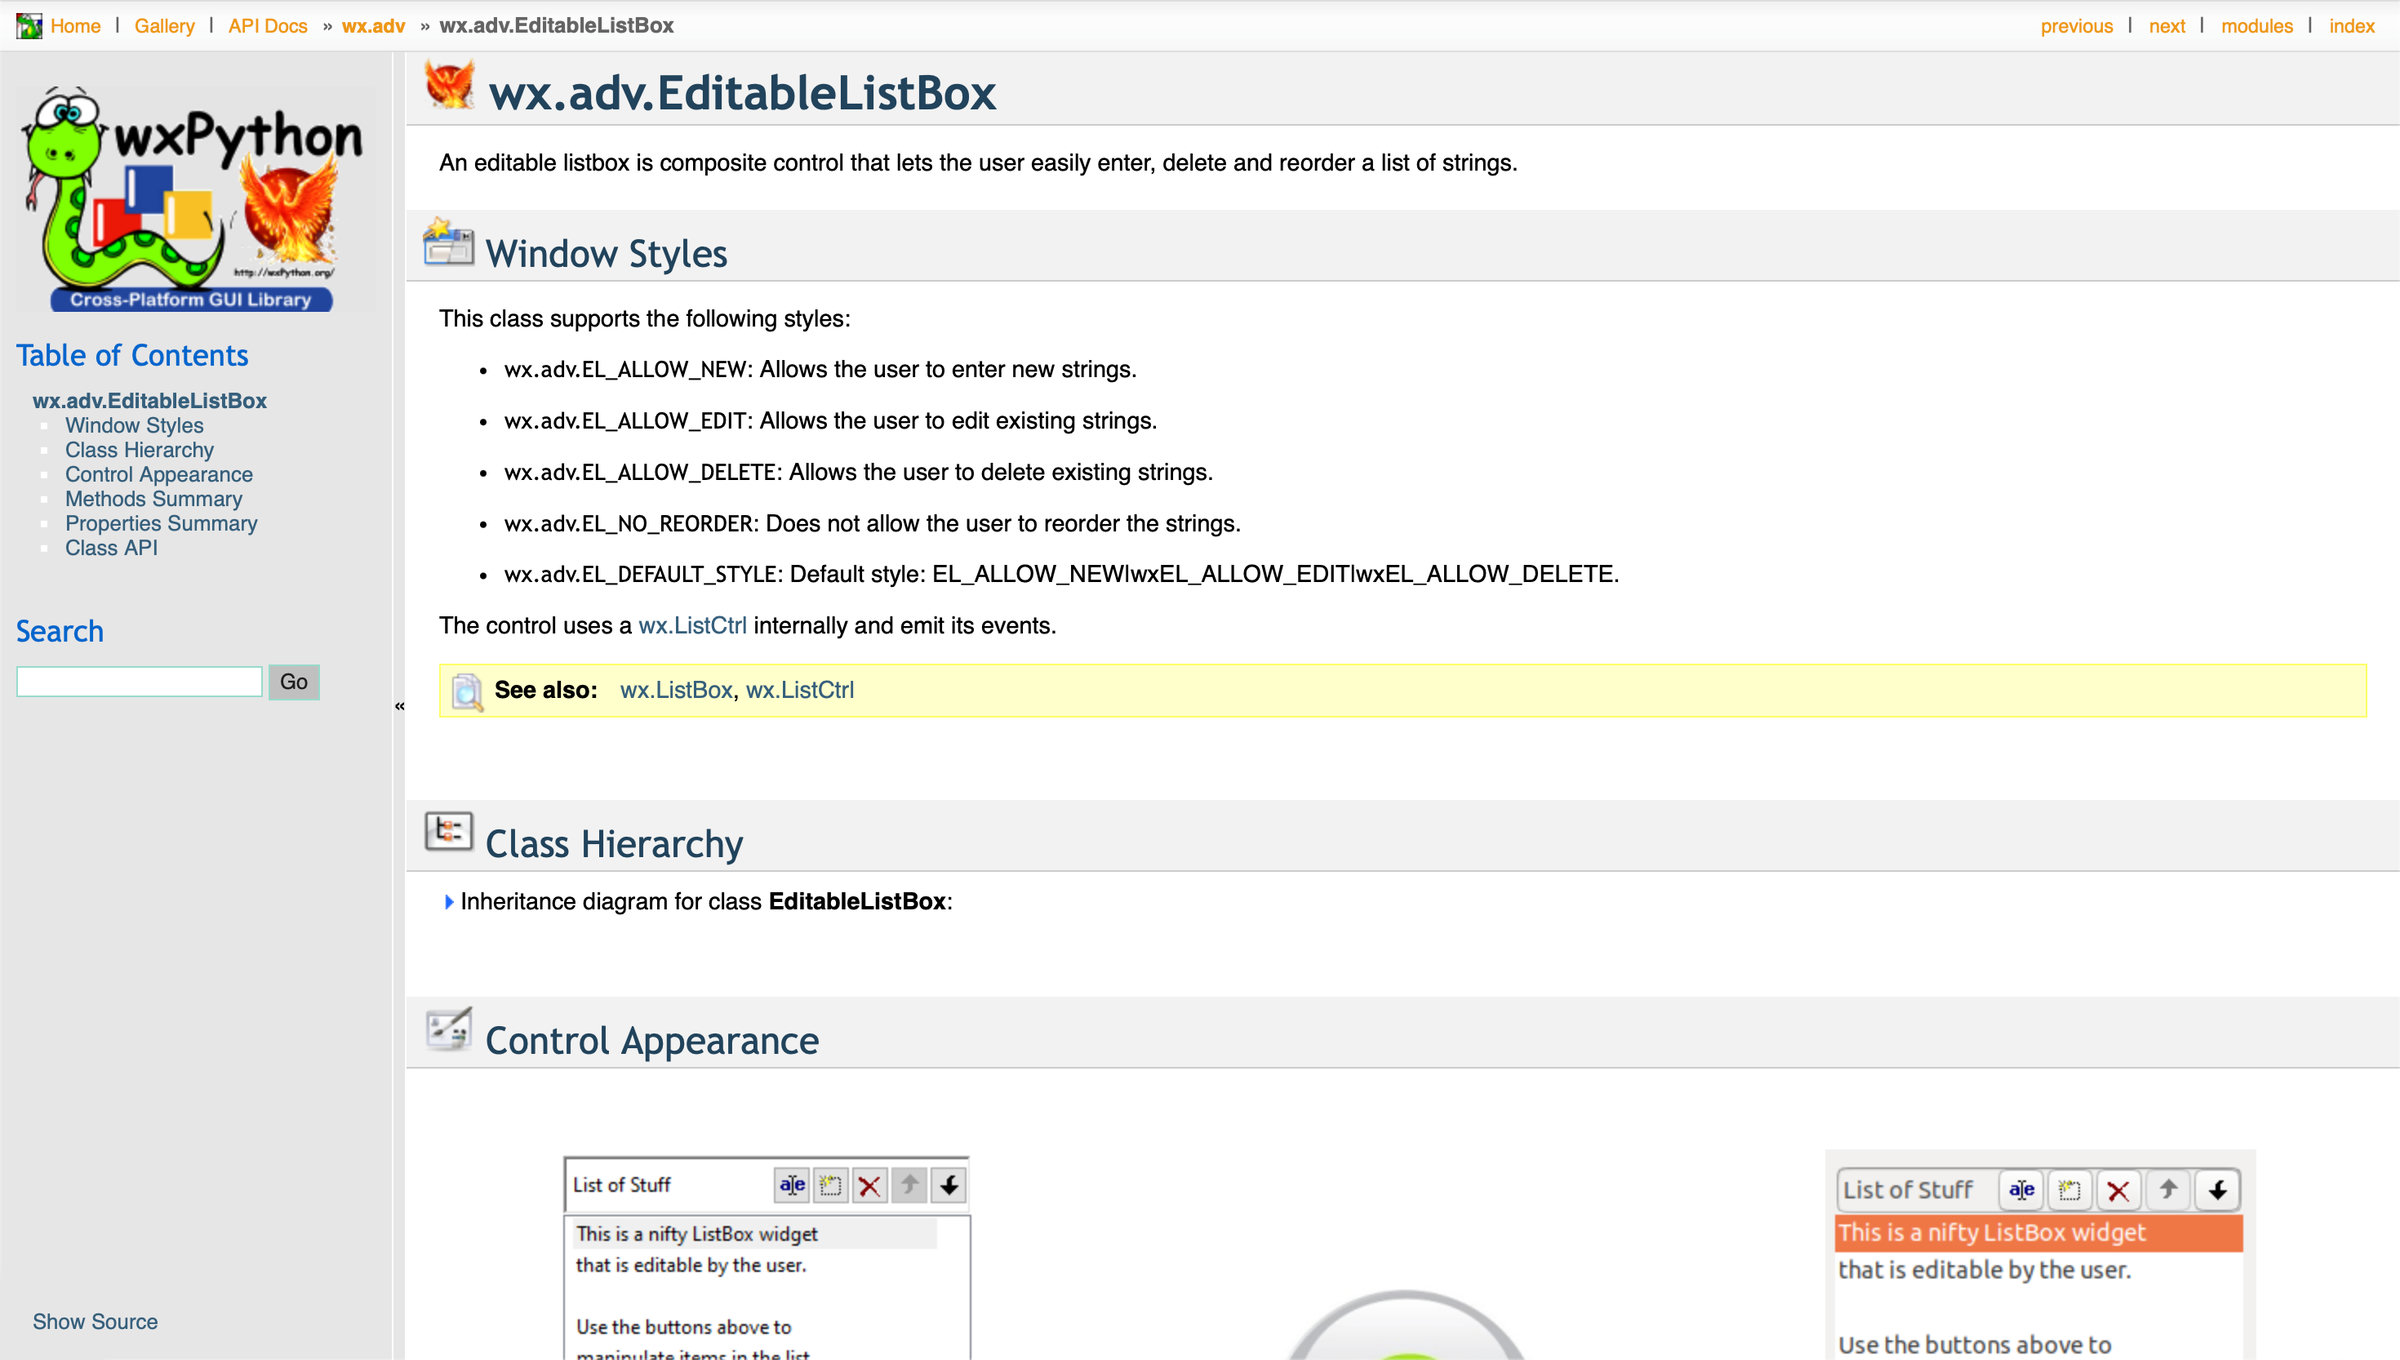Click the Table of Contents heading link
The width and height of the screenshot is (2400, 1360).
pyautogui.click(x=132, y=355)
